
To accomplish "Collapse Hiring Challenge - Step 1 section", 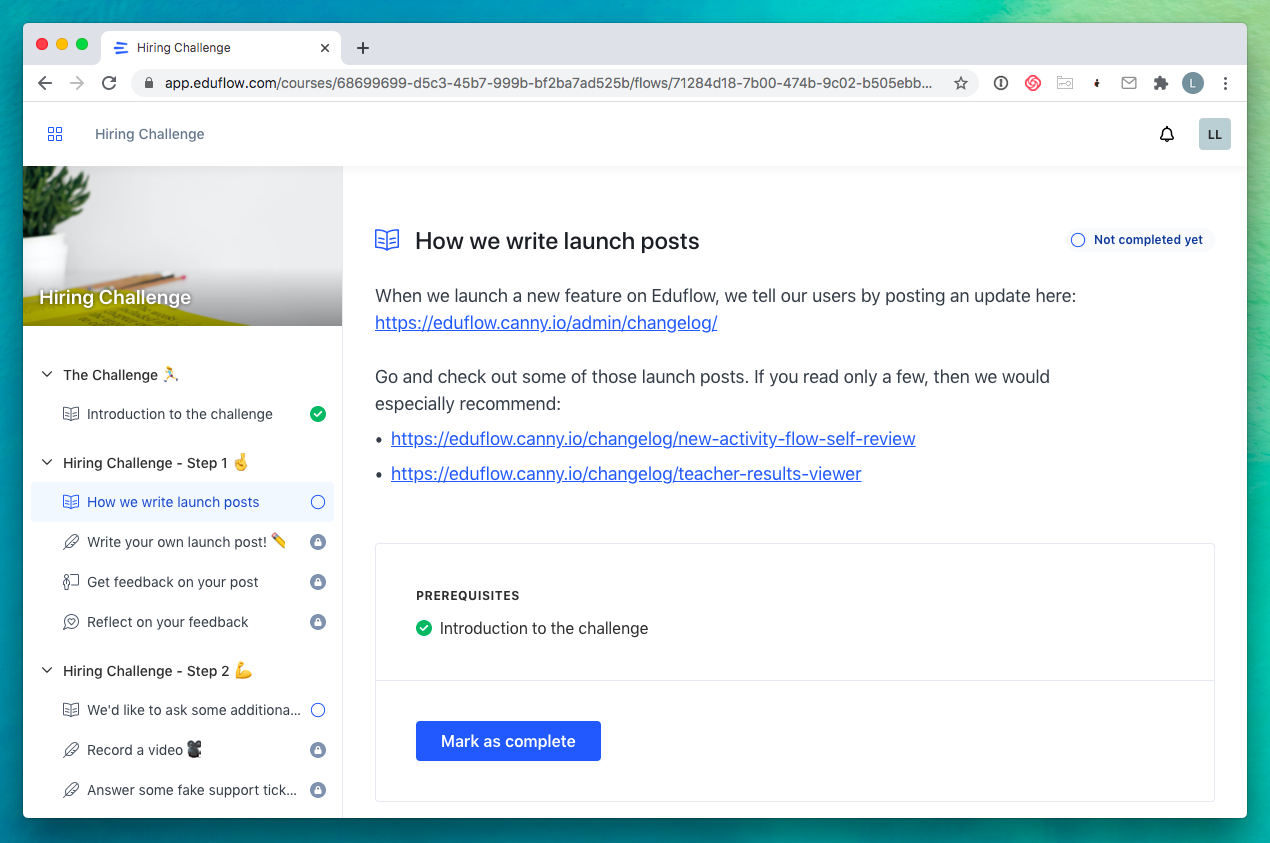I will click(x=47, y=462).
